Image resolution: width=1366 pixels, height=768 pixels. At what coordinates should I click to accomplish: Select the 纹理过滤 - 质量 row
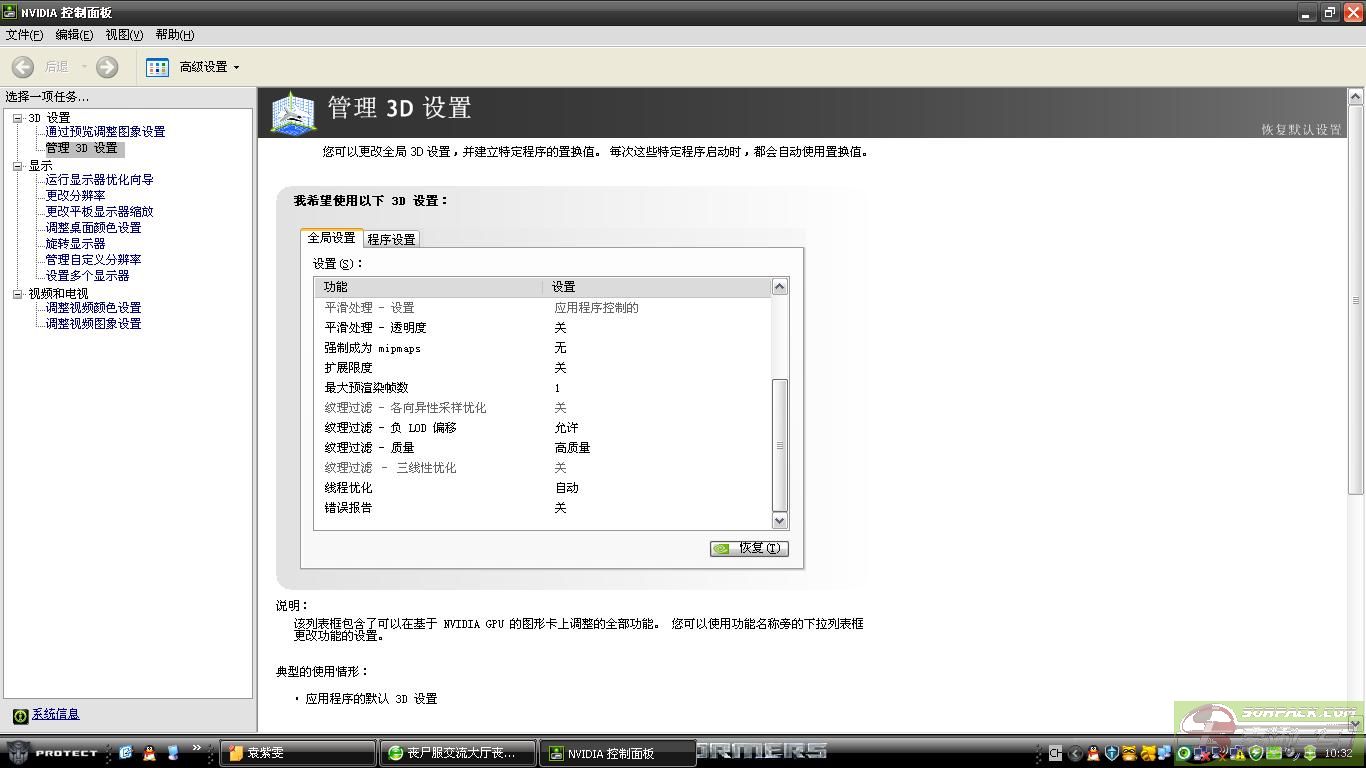[x=543, y=448]
